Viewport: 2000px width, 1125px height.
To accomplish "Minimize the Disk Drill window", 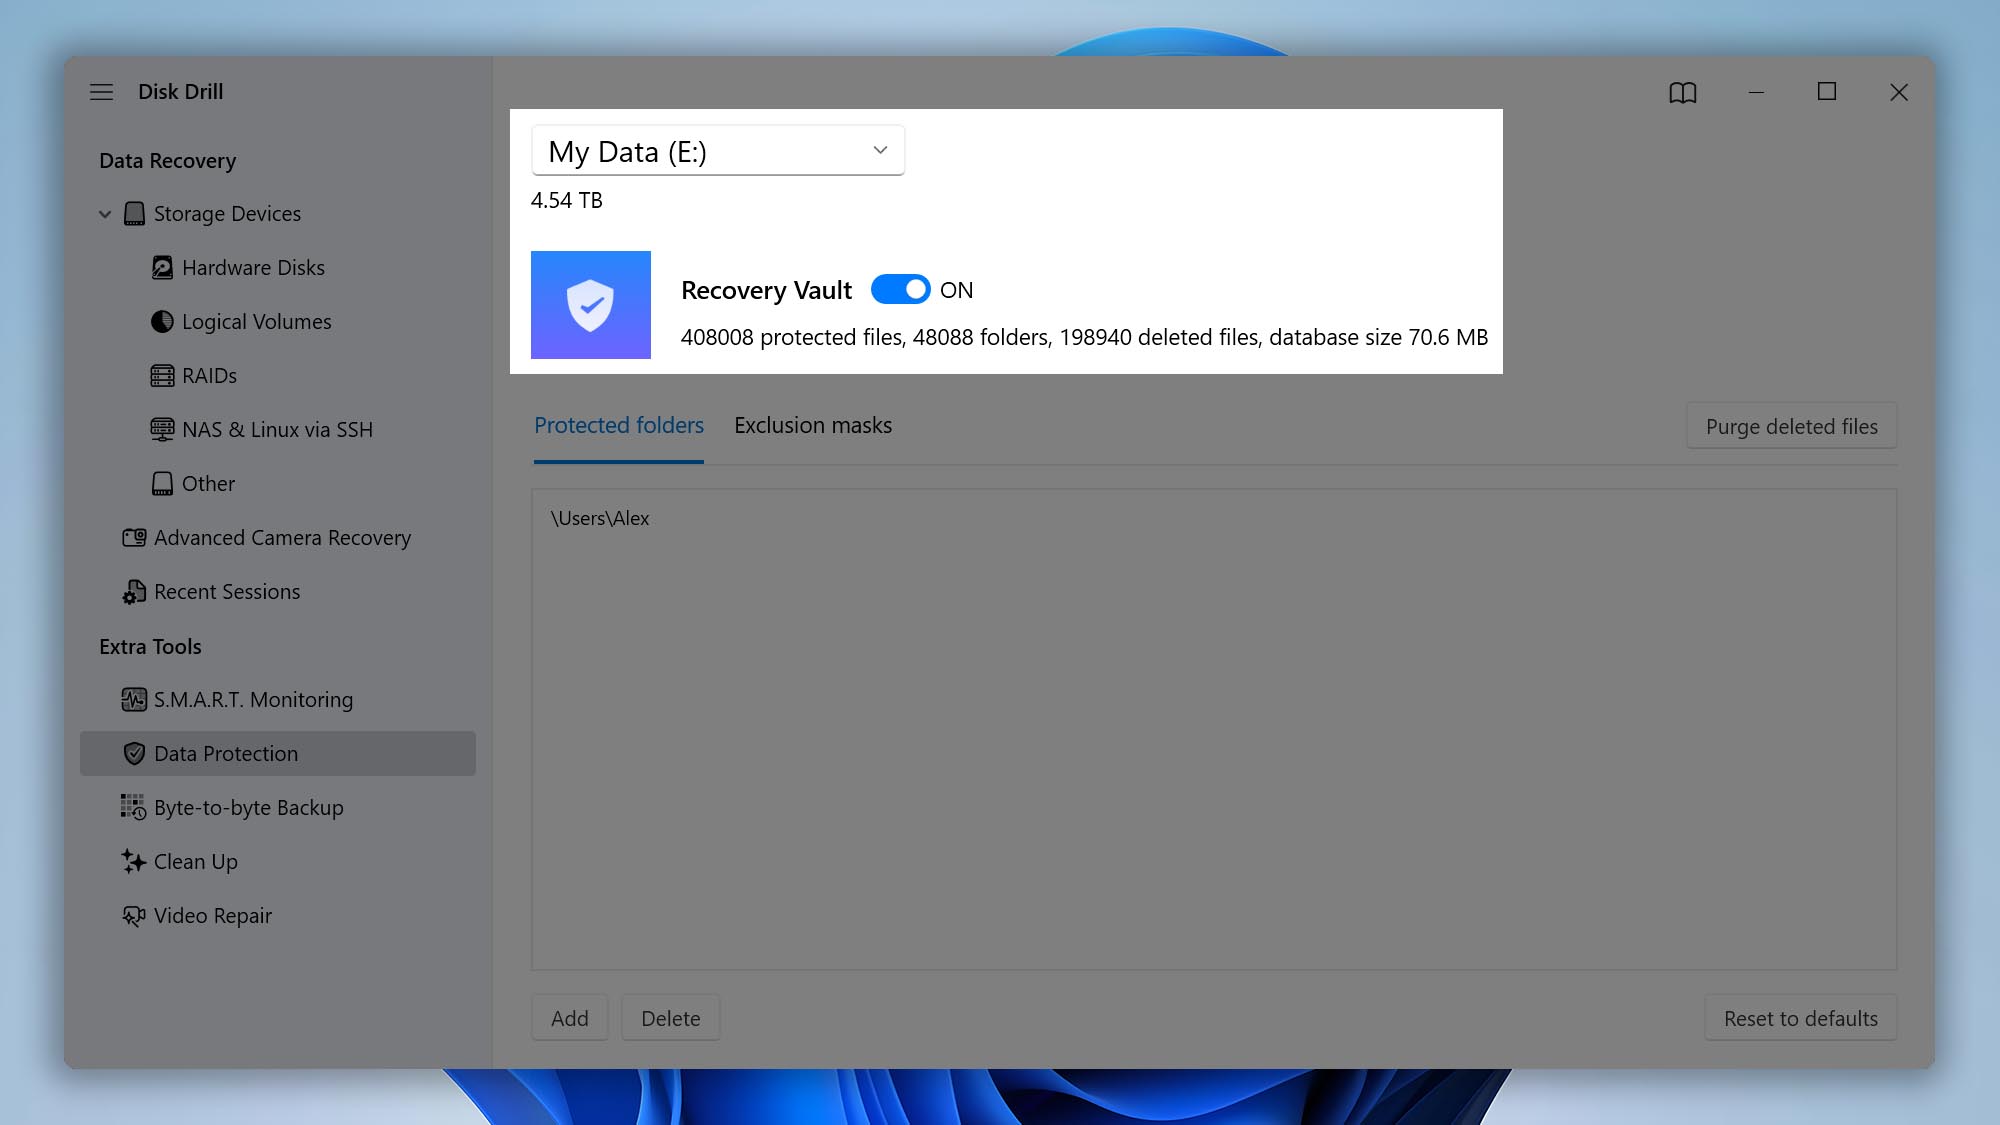I will pos(1756,92).
